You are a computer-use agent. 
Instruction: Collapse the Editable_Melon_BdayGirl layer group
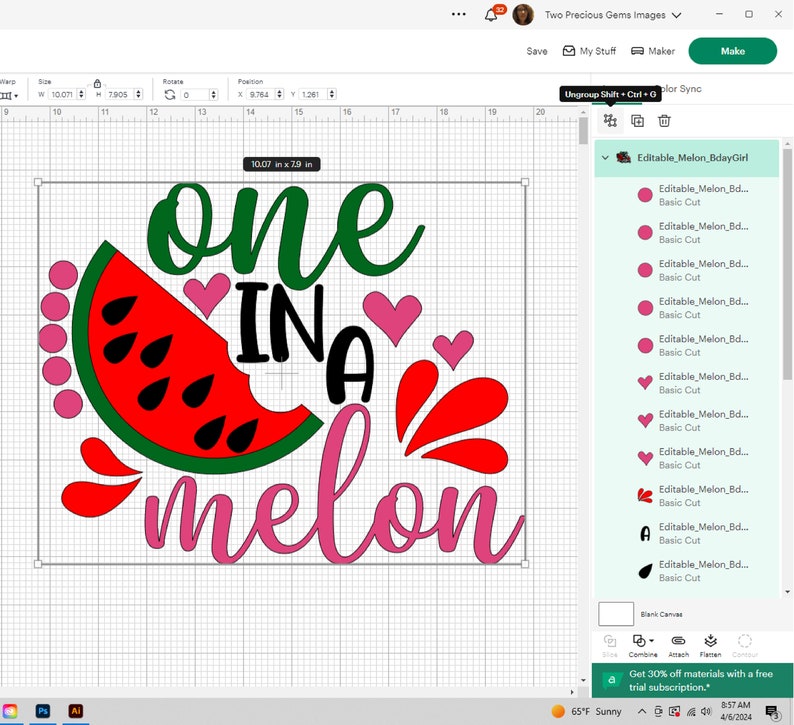coord(605,158)
